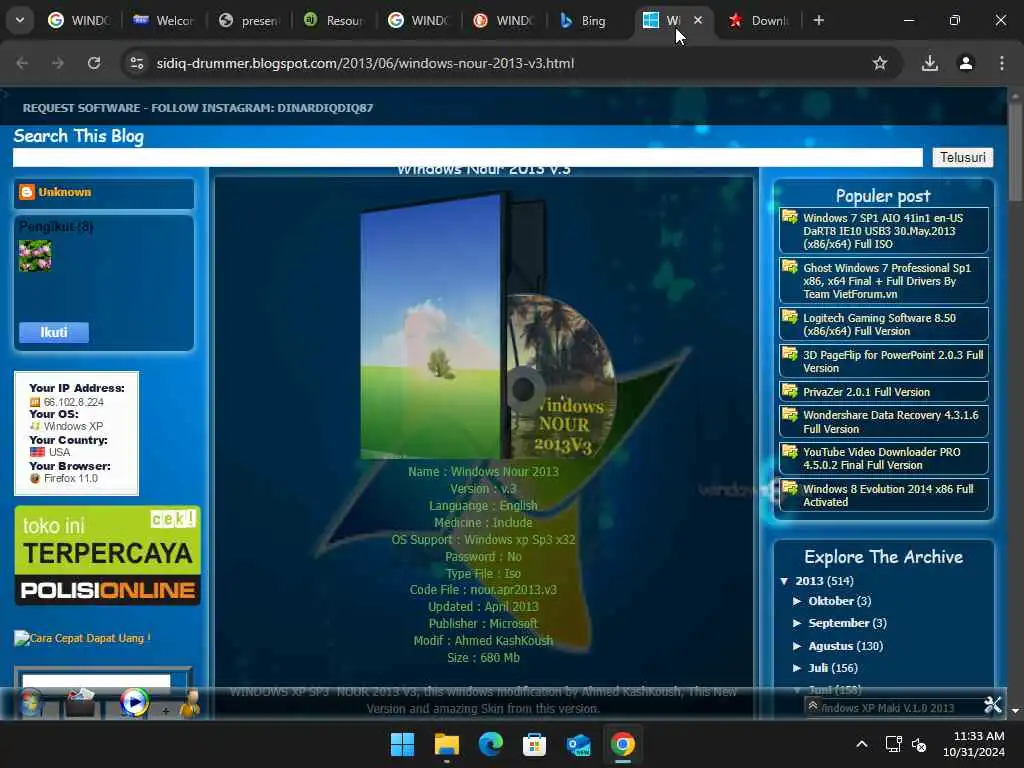Show hidden system tray icons
Screen dimensions: 1024x768
862,744
